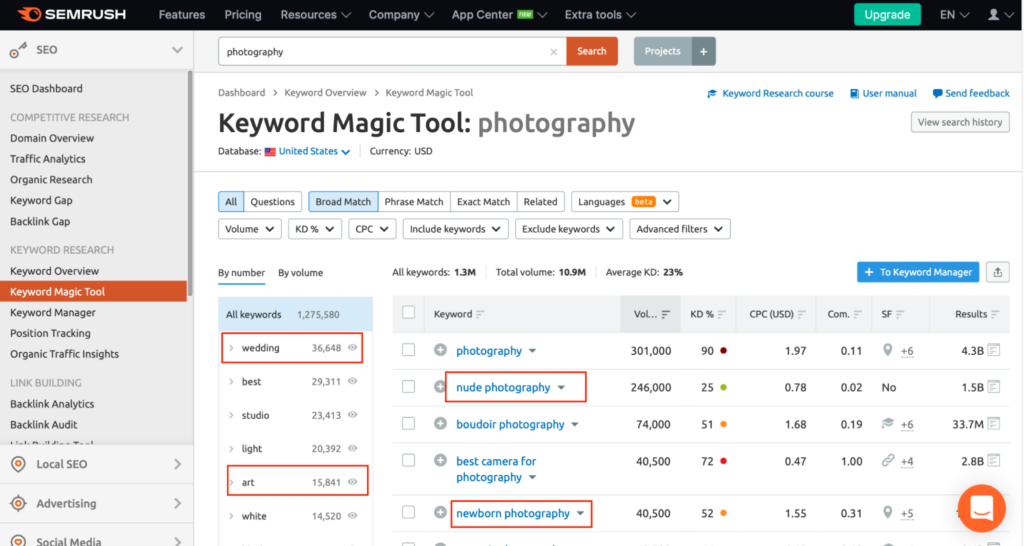Add newborn photography keyword with plus icon
The width and height of the screenshot is (1024, 546).
[x=440, y=513]
